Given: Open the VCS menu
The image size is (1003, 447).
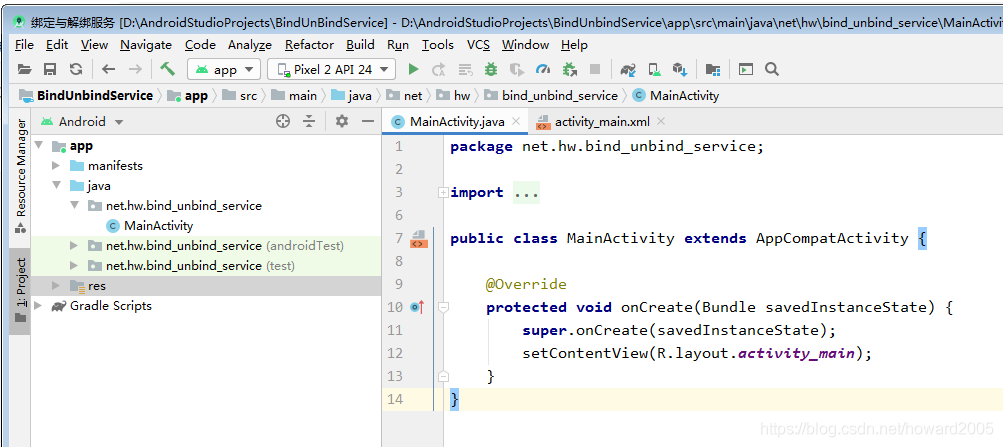Looking at the screenshot, I should tap(478, 45).
